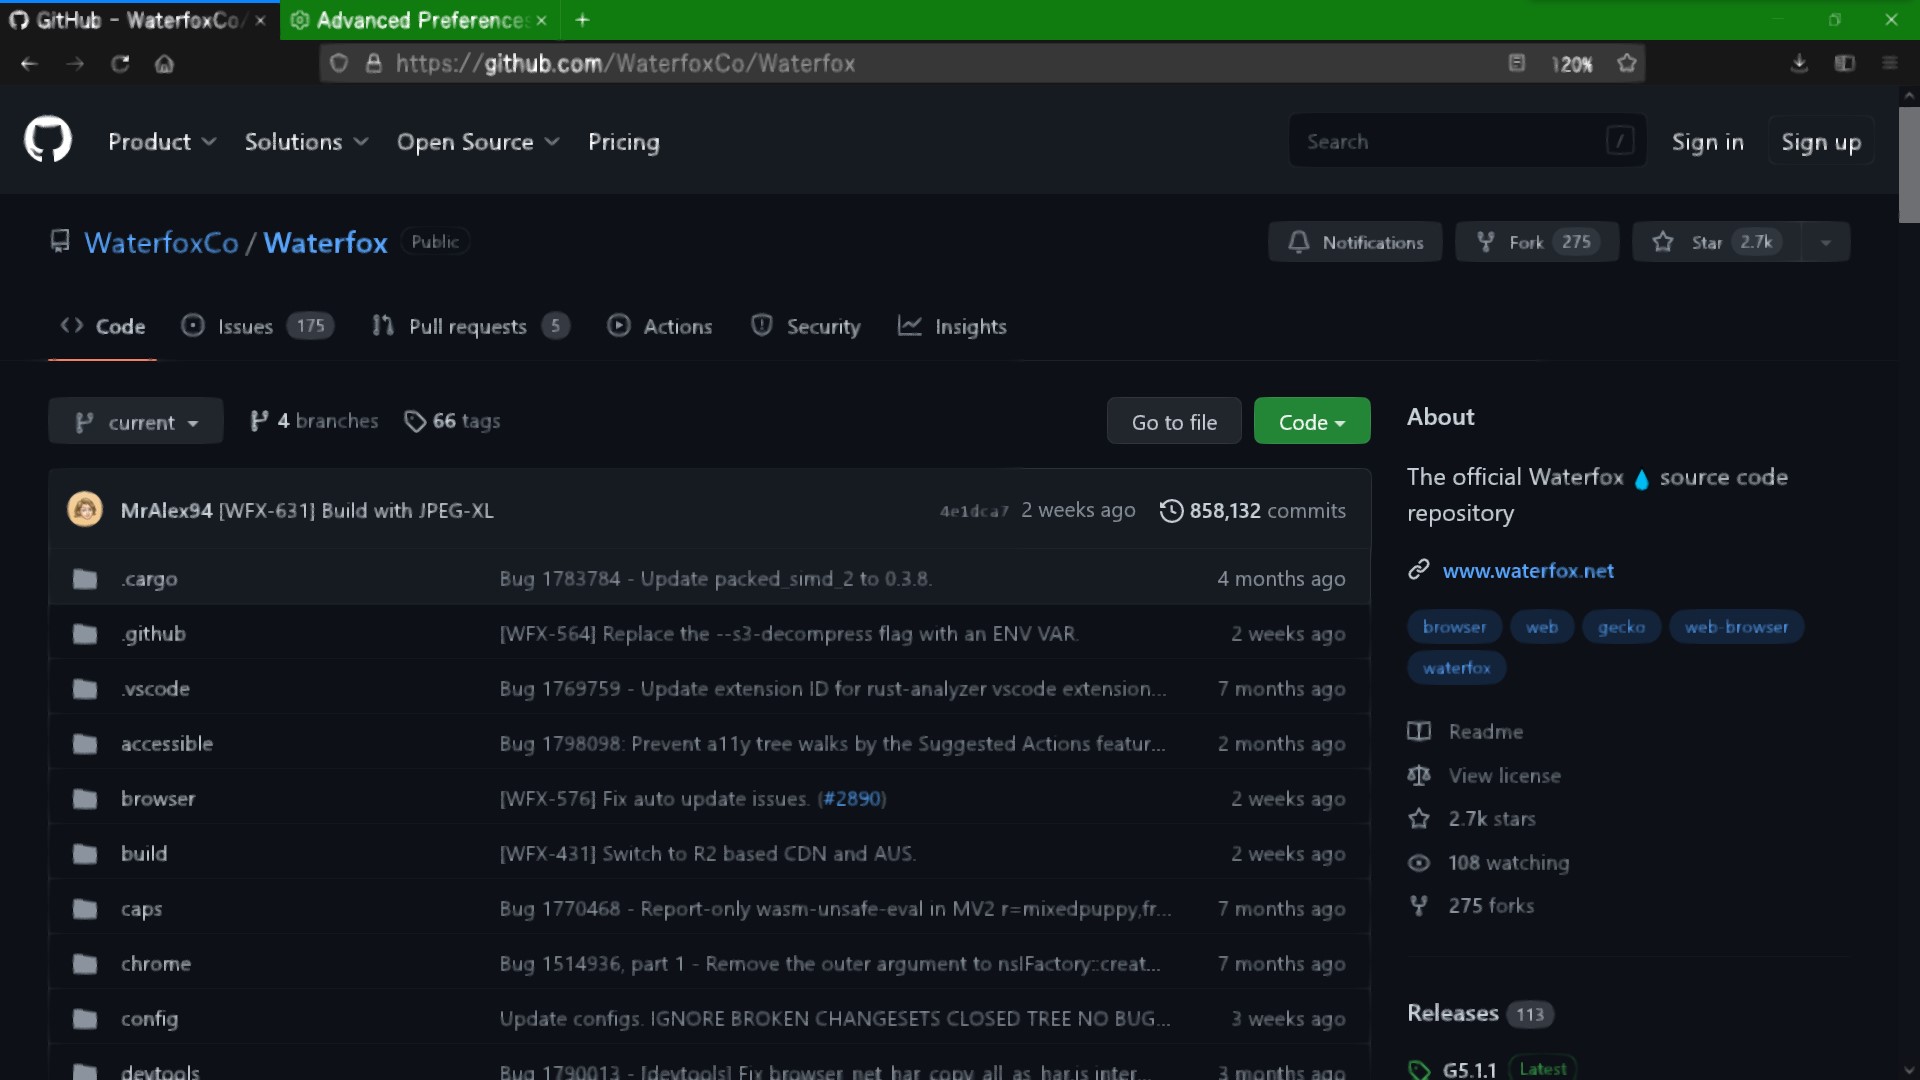Visit the www.waterfox.net link
Screen dimensions: 1920x1080
pyautogui.click(x=1528, y=571)
